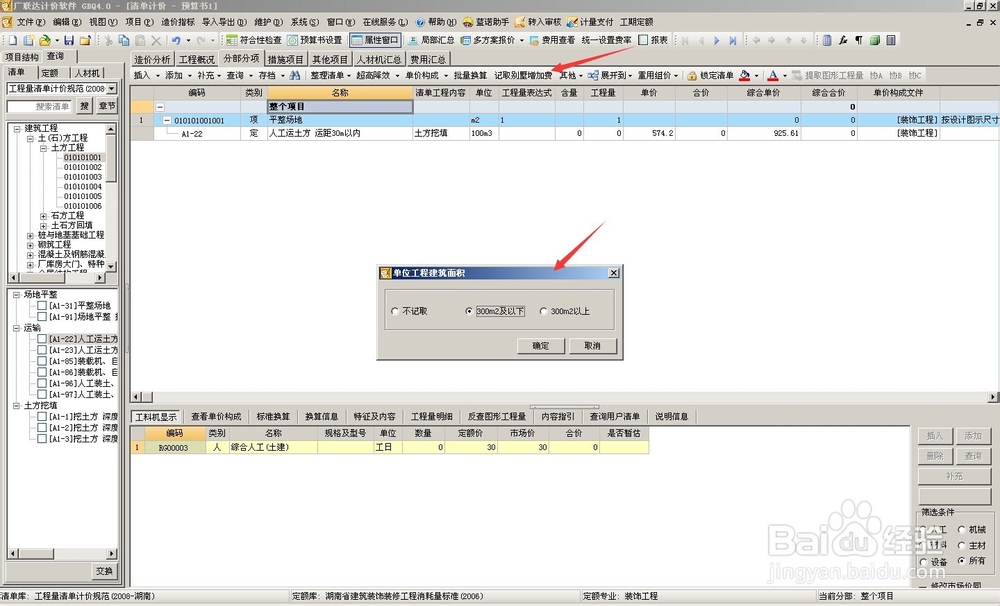Collapse the 土方工程 tree node
The width and height of the screenshot is (1000, 606).
click(43, 148)
